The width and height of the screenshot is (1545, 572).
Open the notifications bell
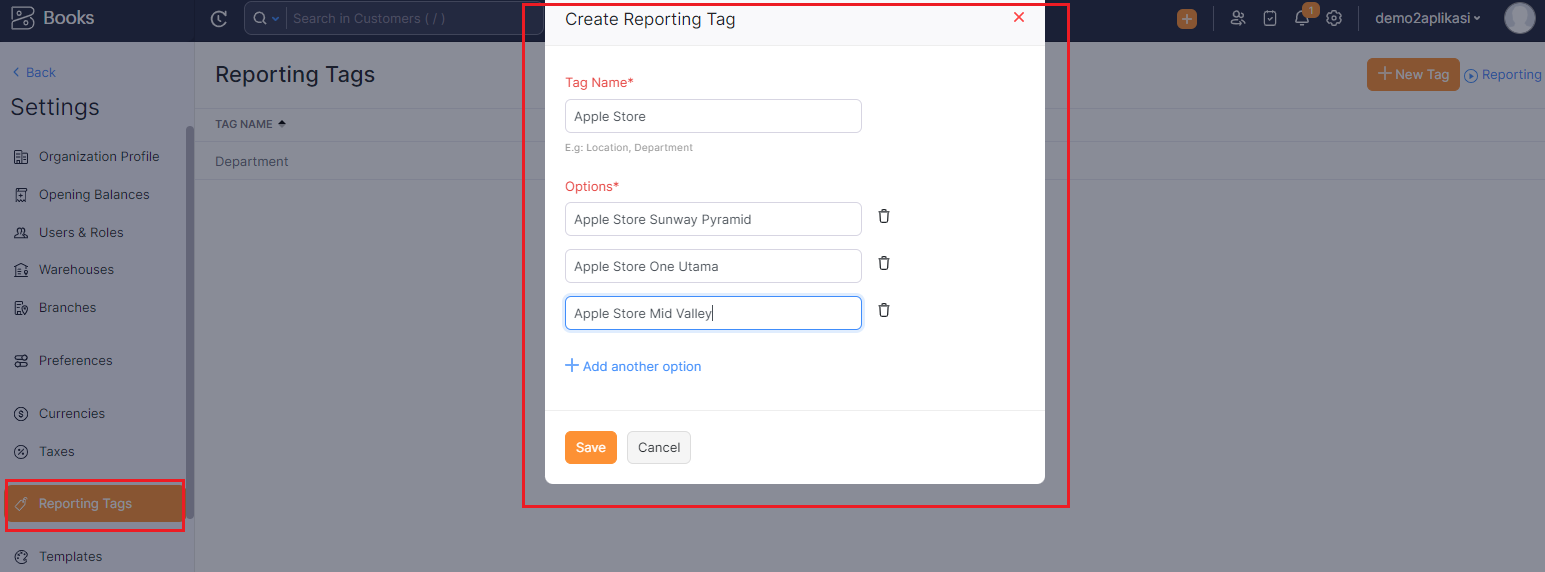[1302, 18]
